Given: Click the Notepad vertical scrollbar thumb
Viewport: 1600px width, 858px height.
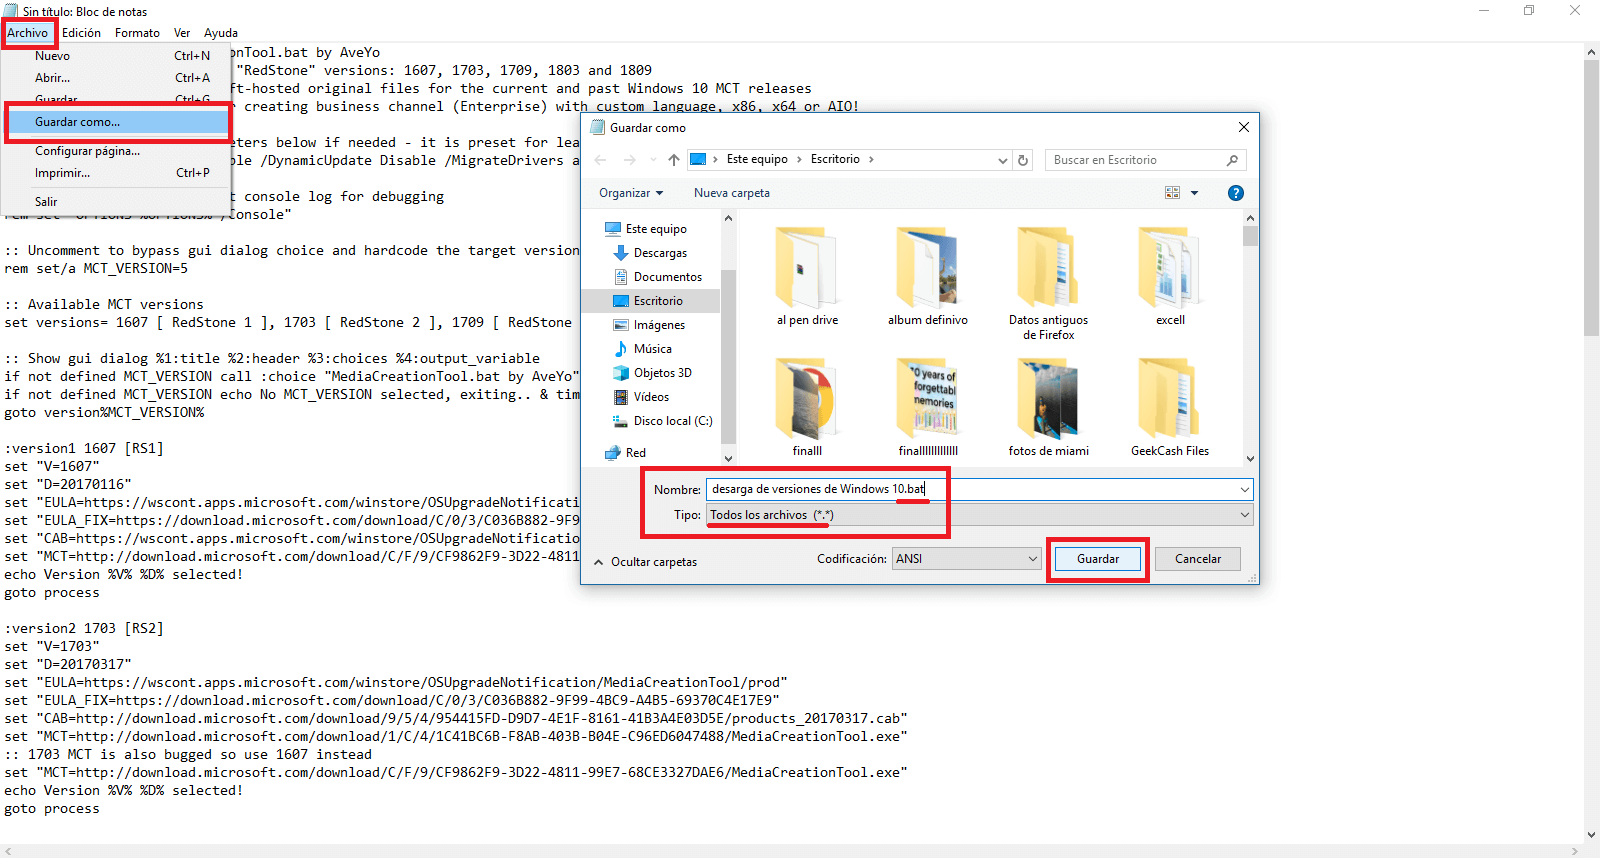Looking at the screenshot, I should pos(1591,198).
